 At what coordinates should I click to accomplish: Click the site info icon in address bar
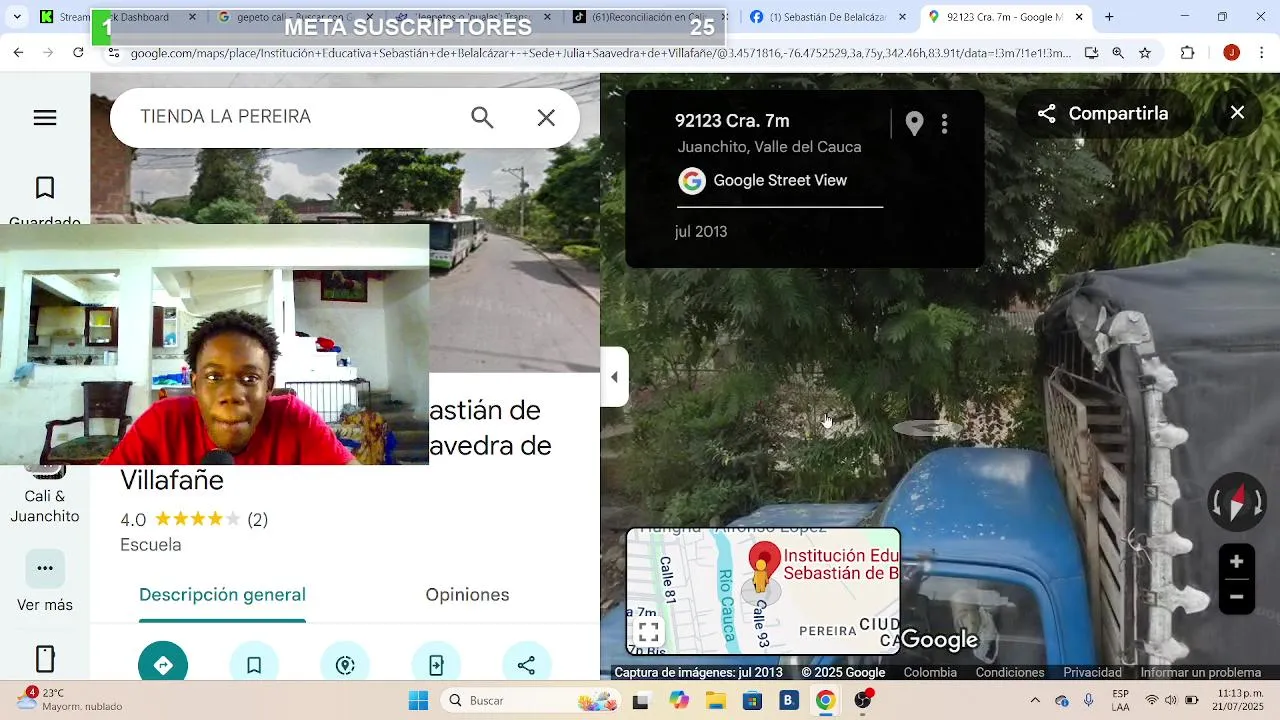113,53
